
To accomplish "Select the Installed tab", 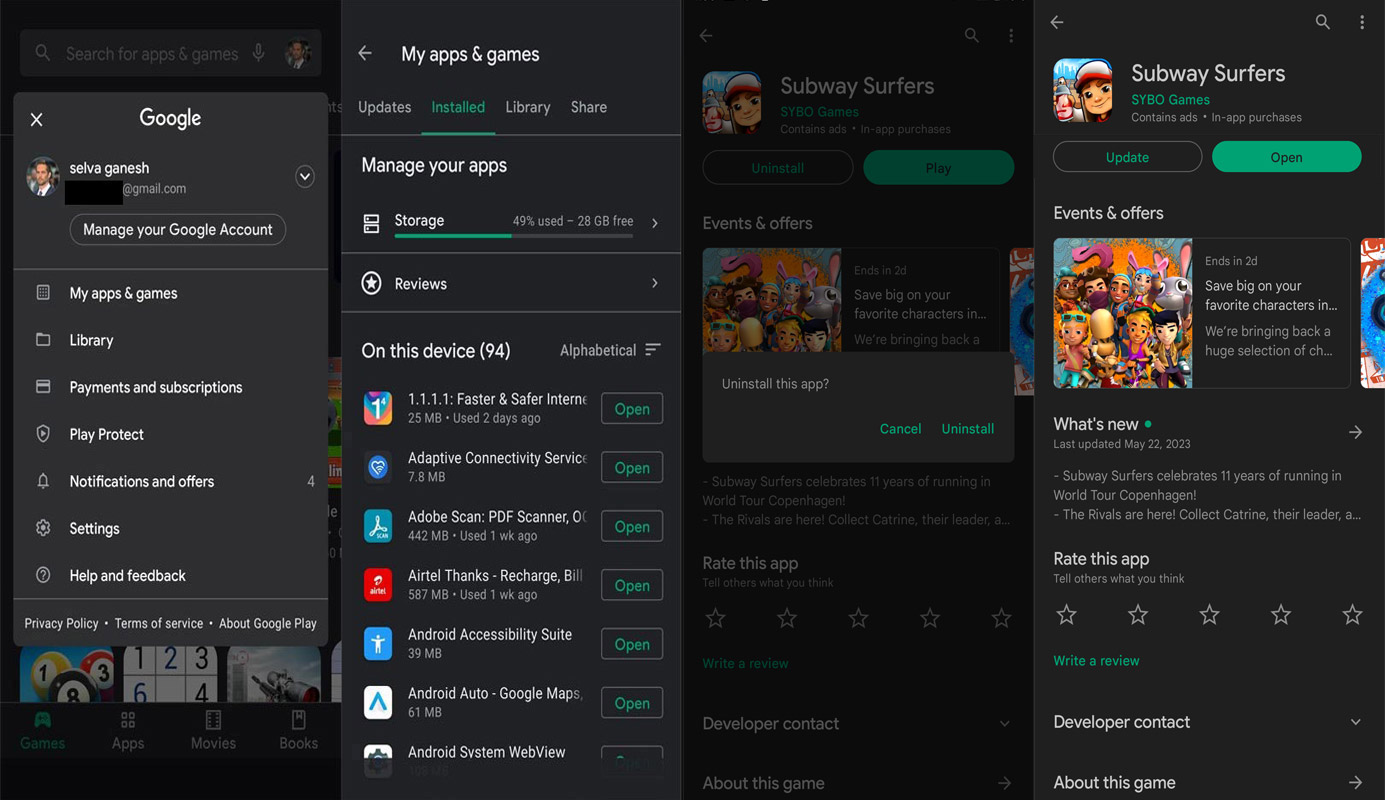I will pyautogui.click(x=458, y=107).
